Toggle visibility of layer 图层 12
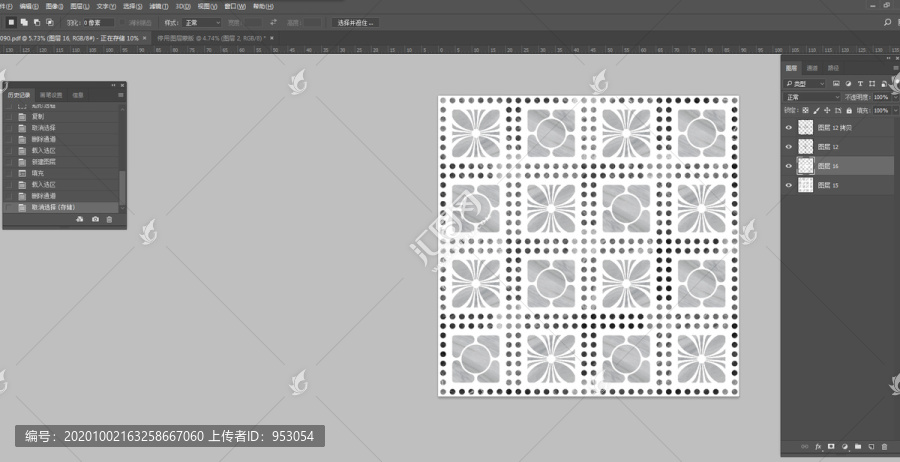900x462 pixels. coord(789,146)
